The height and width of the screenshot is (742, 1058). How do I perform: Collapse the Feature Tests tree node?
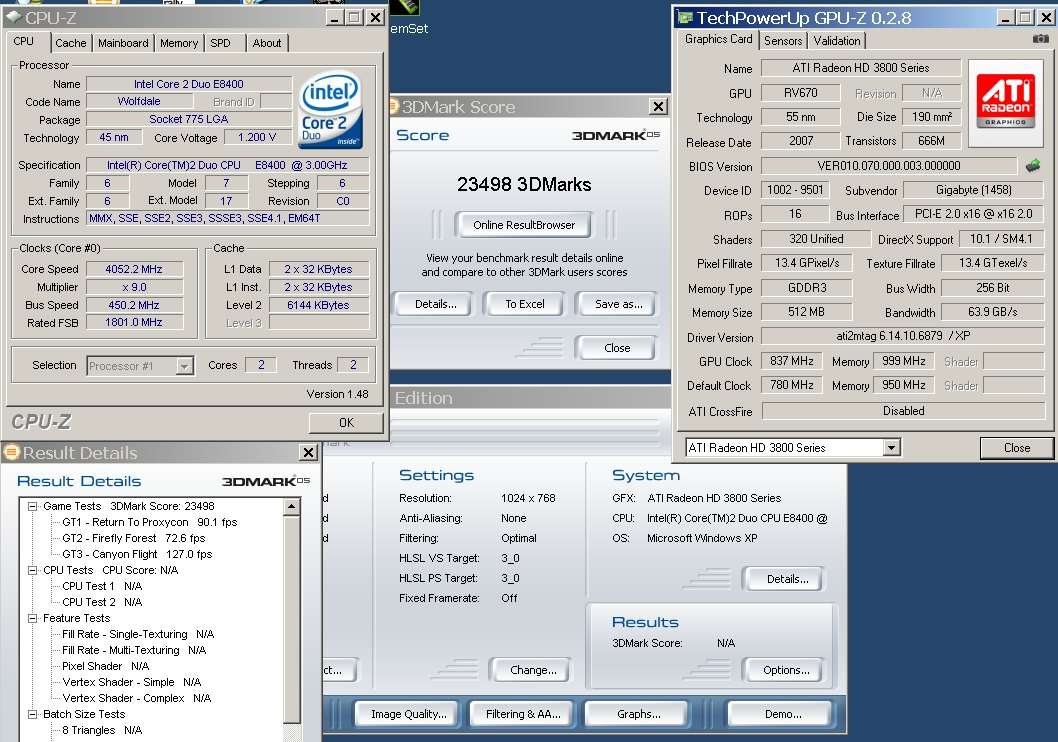pos(32,618)
